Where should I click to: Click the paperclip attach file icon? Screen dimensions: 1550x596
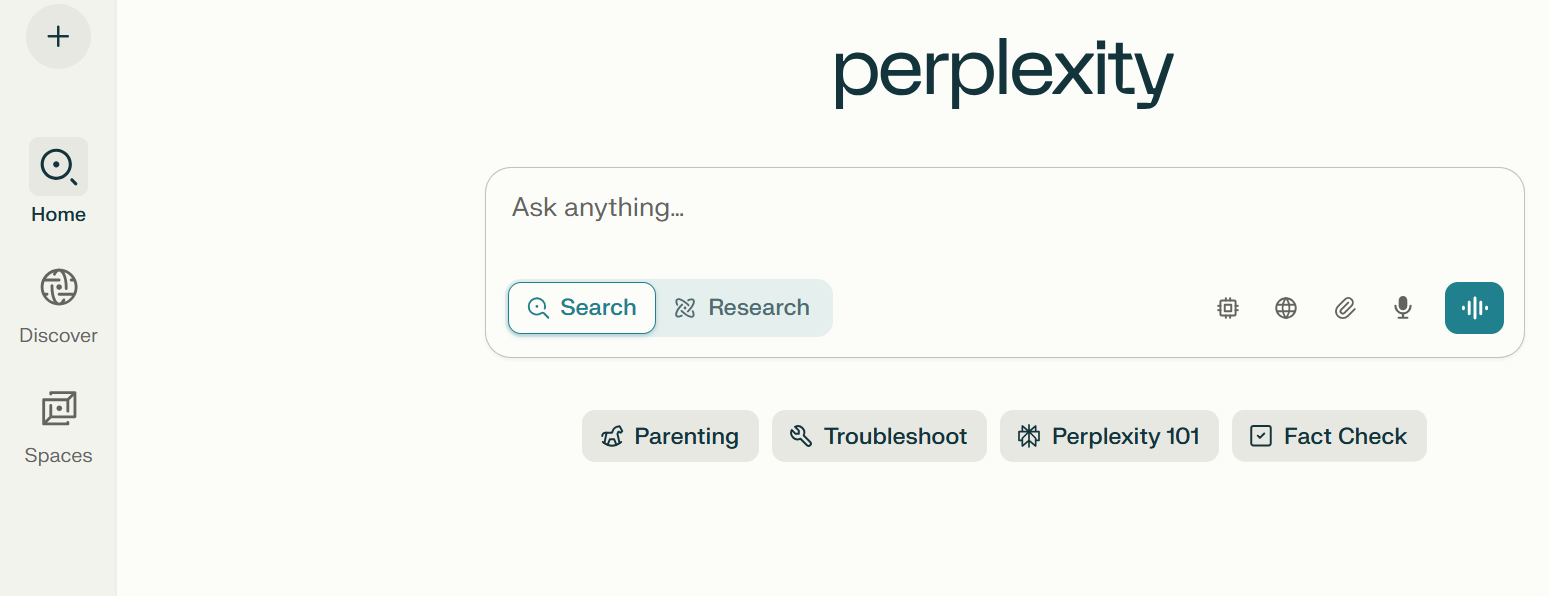pyautogui.click(x=1345, y=308)
